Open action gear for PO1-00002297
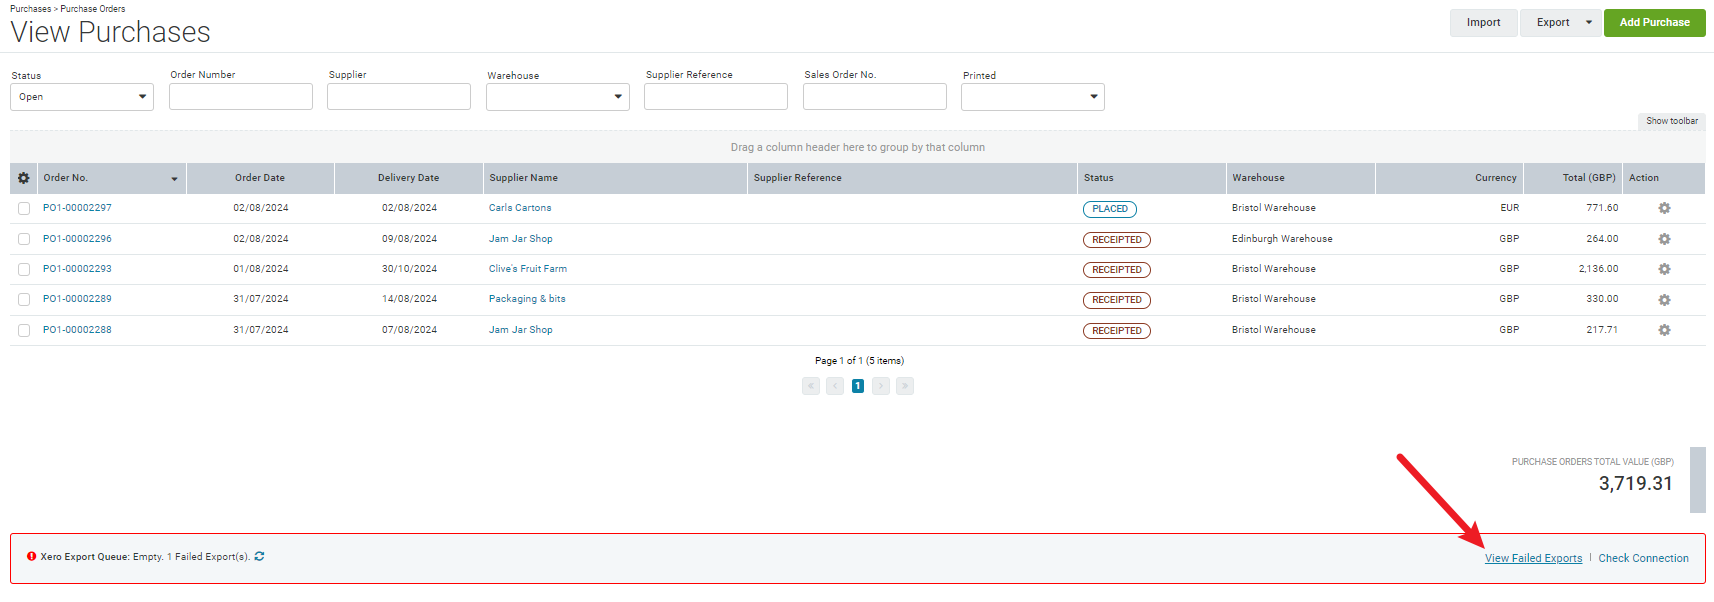1714x602 pixels. click(1664, 208)
